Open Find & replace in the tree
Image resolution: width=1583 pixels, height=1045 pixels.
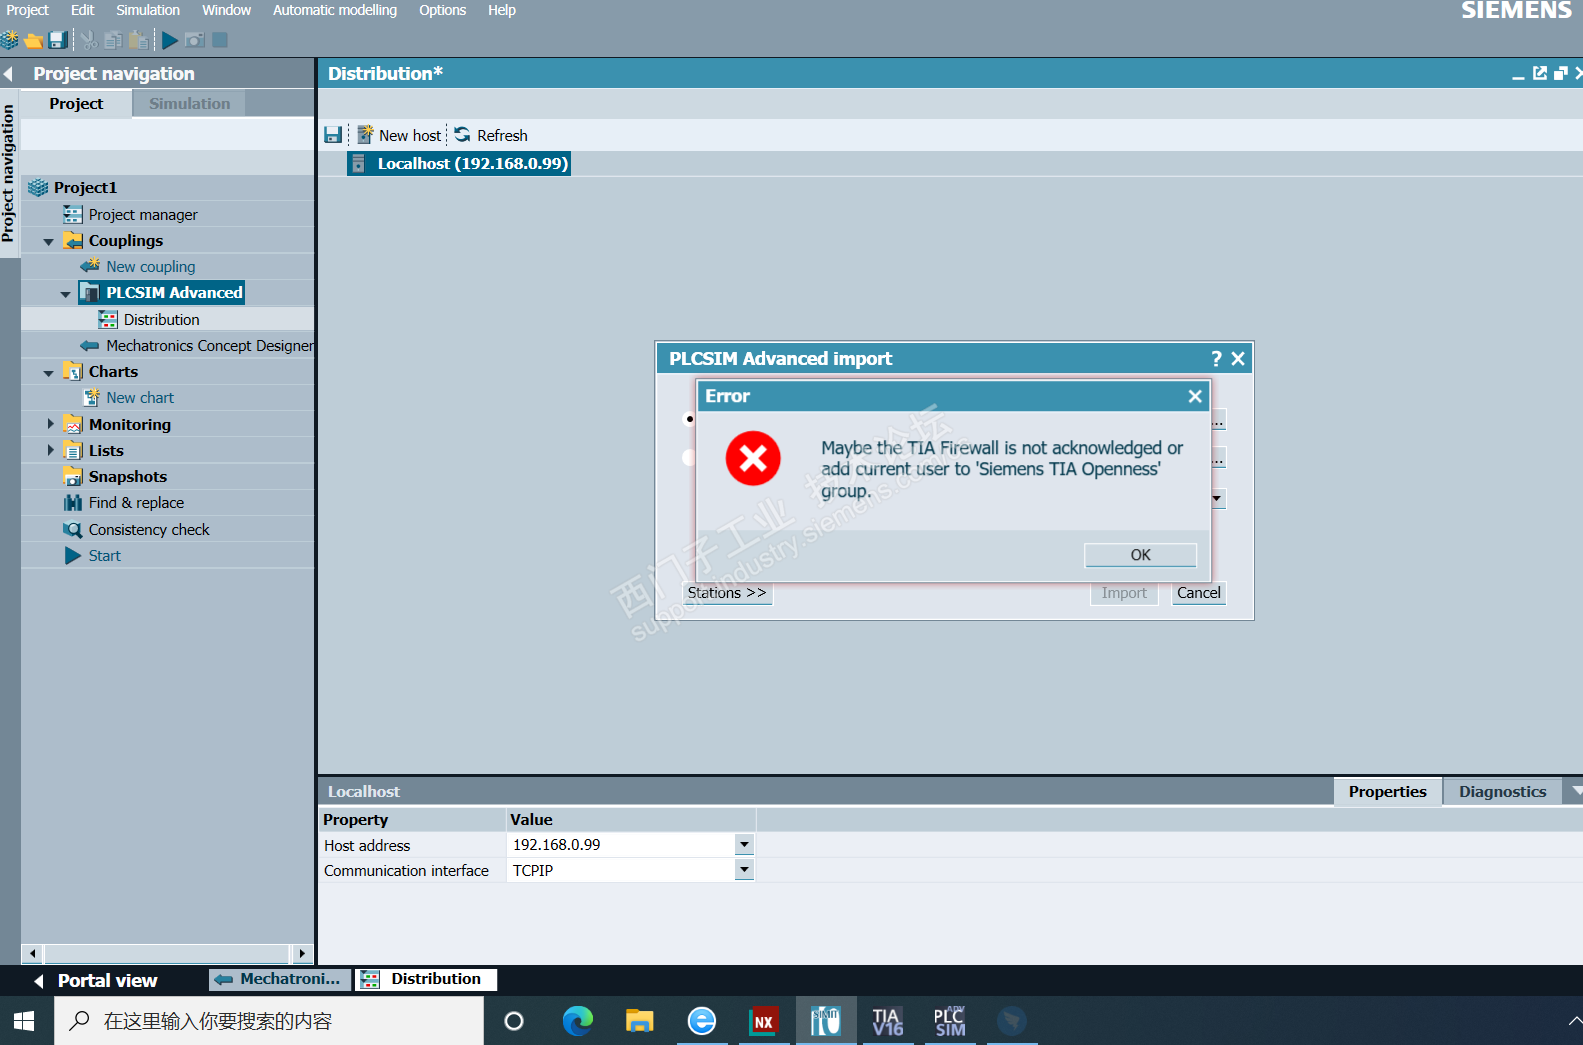[136, 503]
